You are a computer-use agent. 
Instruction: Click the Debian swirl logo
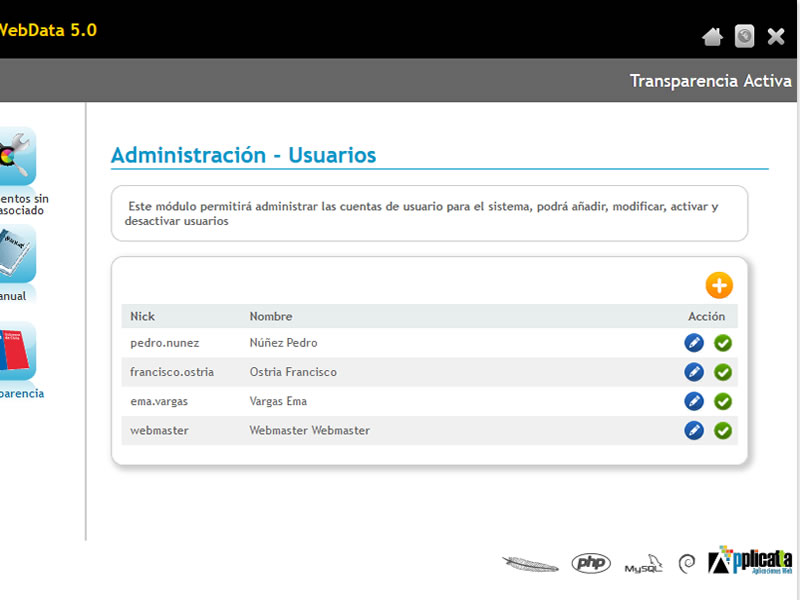[685, 563]
